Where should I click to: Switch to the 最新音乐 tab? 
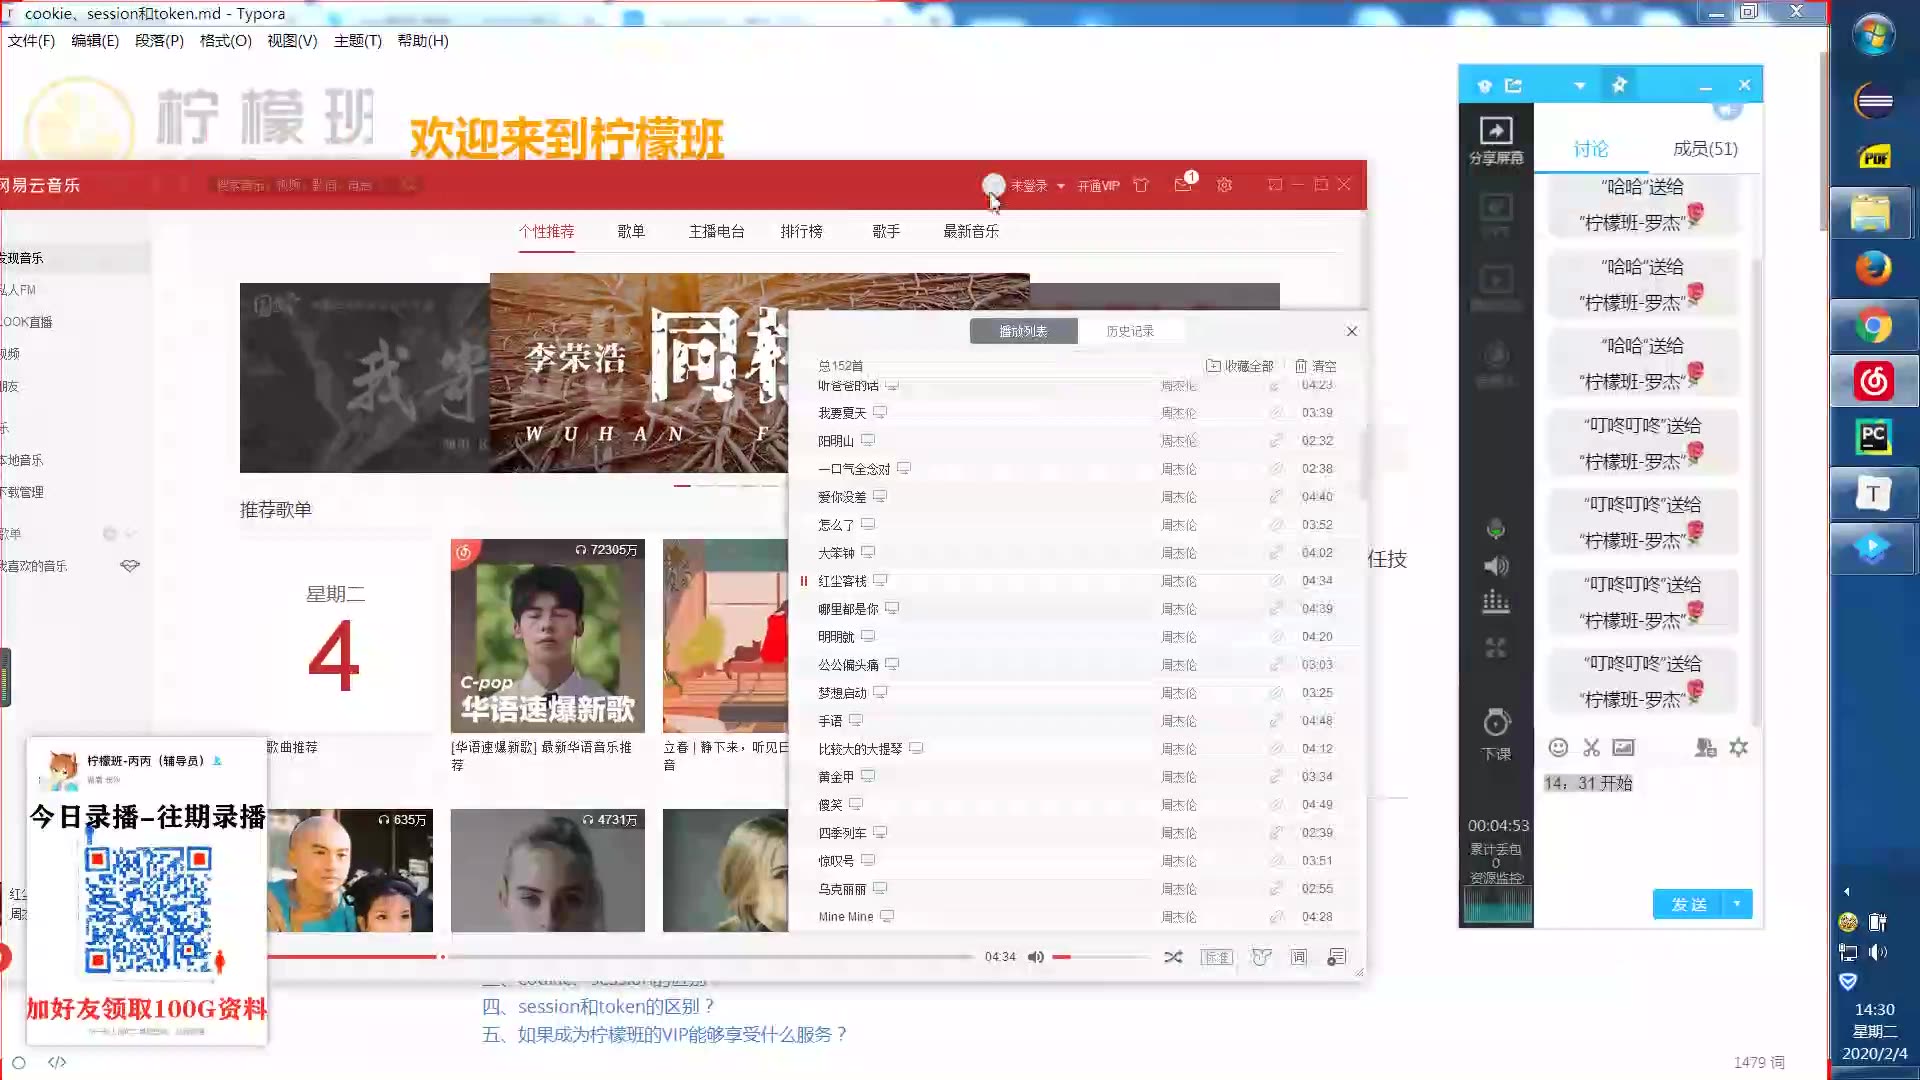tap(971, 231)
